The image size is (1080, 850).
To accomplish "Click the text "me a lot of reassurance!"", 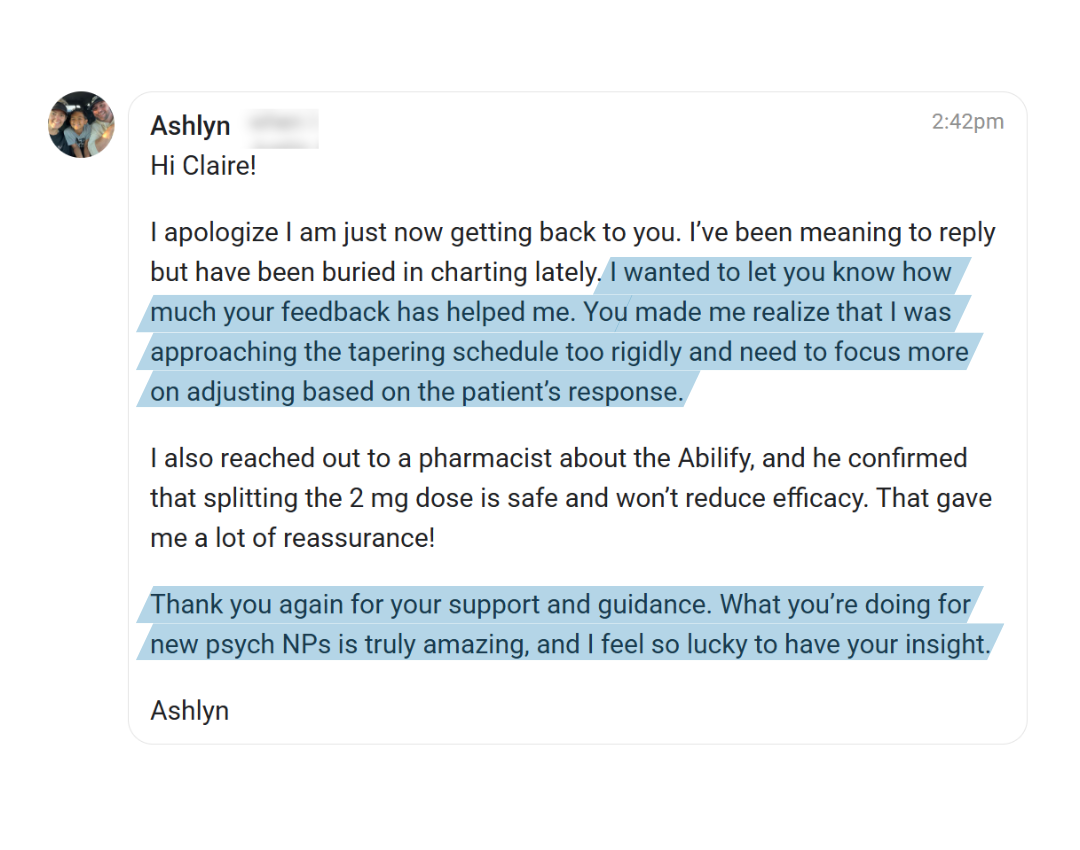I will point(292,538).
